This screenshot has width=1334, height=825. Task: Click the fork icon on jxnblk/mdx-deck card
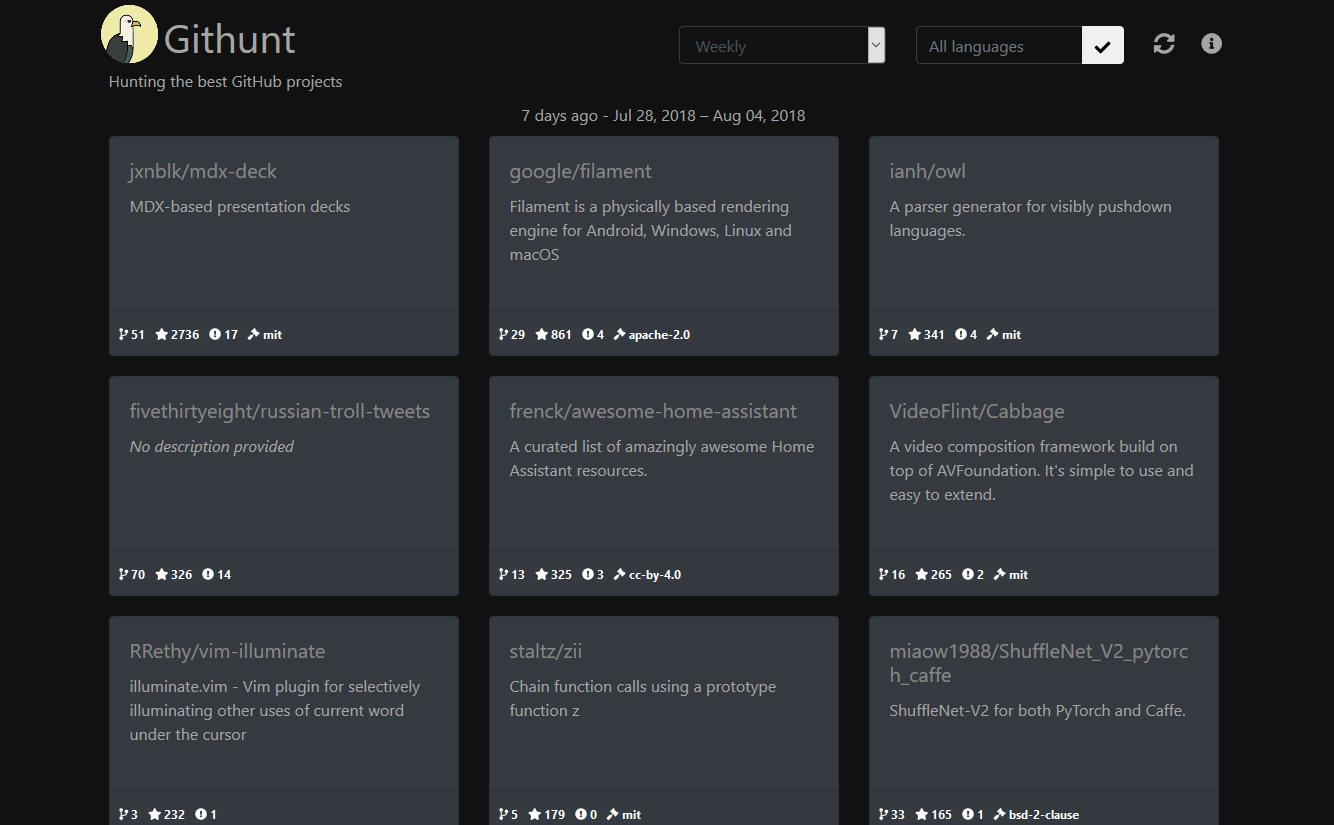point(124,335)
